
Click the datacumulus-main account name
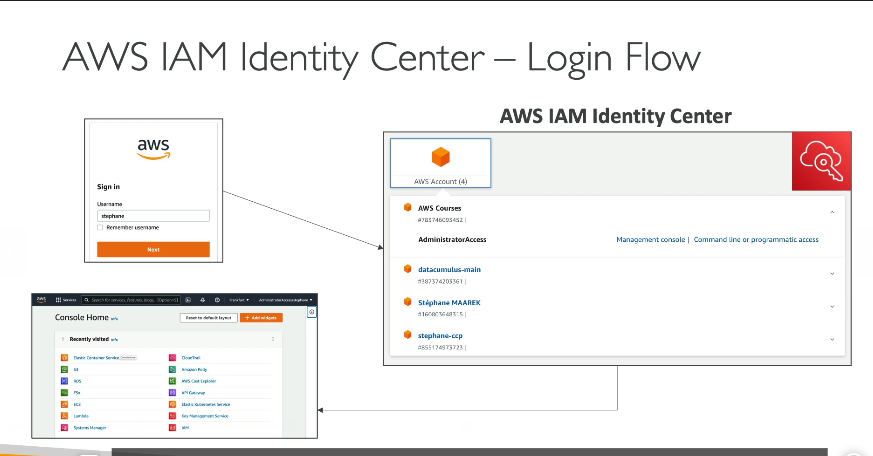click(449, 269)
